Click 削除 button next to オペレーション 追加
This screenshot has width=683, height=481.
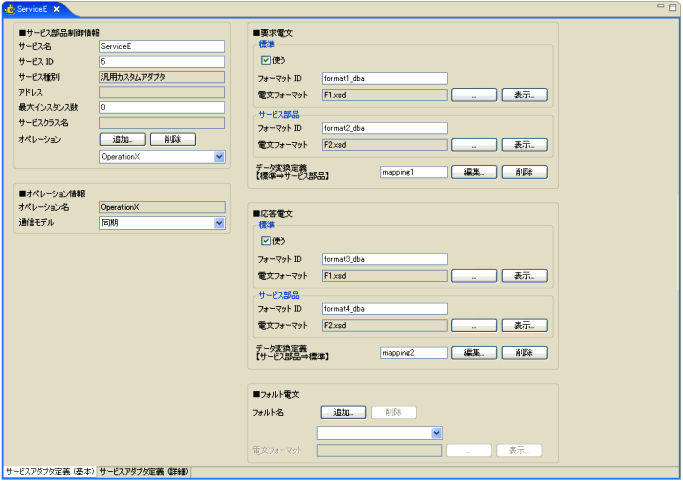click(172, 139)
